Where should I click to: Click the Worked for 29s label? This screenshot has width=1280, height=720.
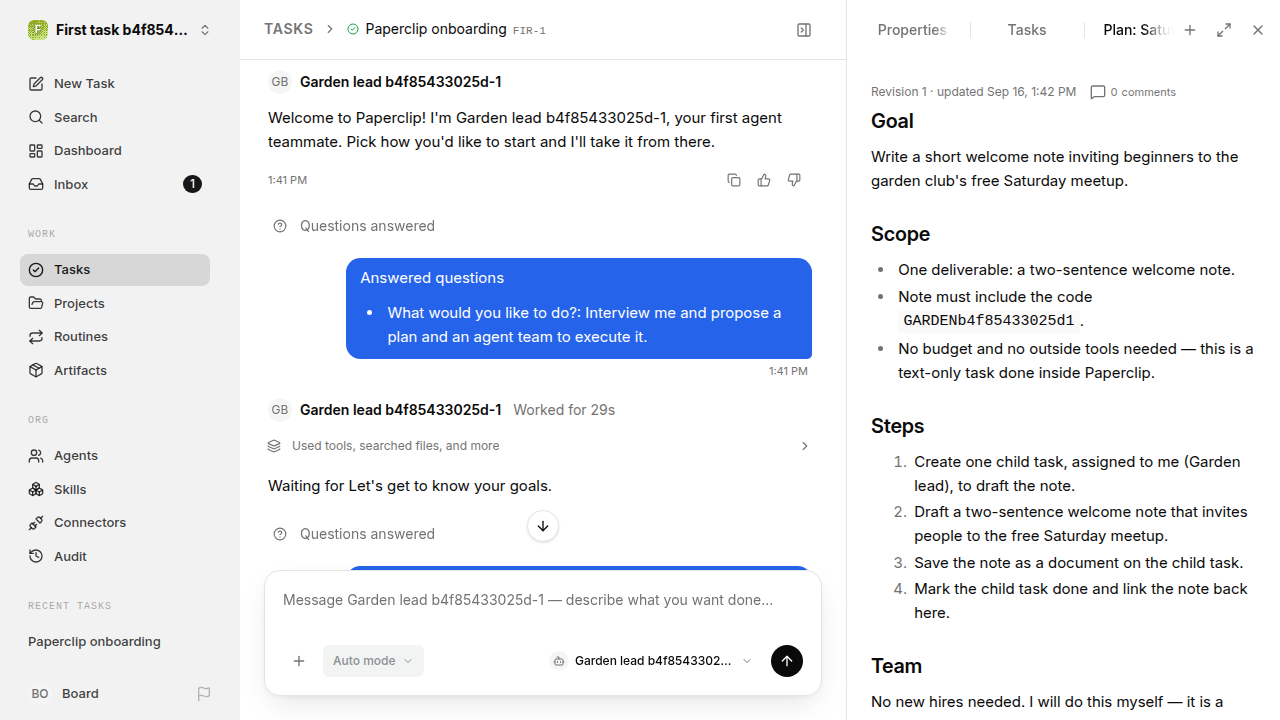564,410
